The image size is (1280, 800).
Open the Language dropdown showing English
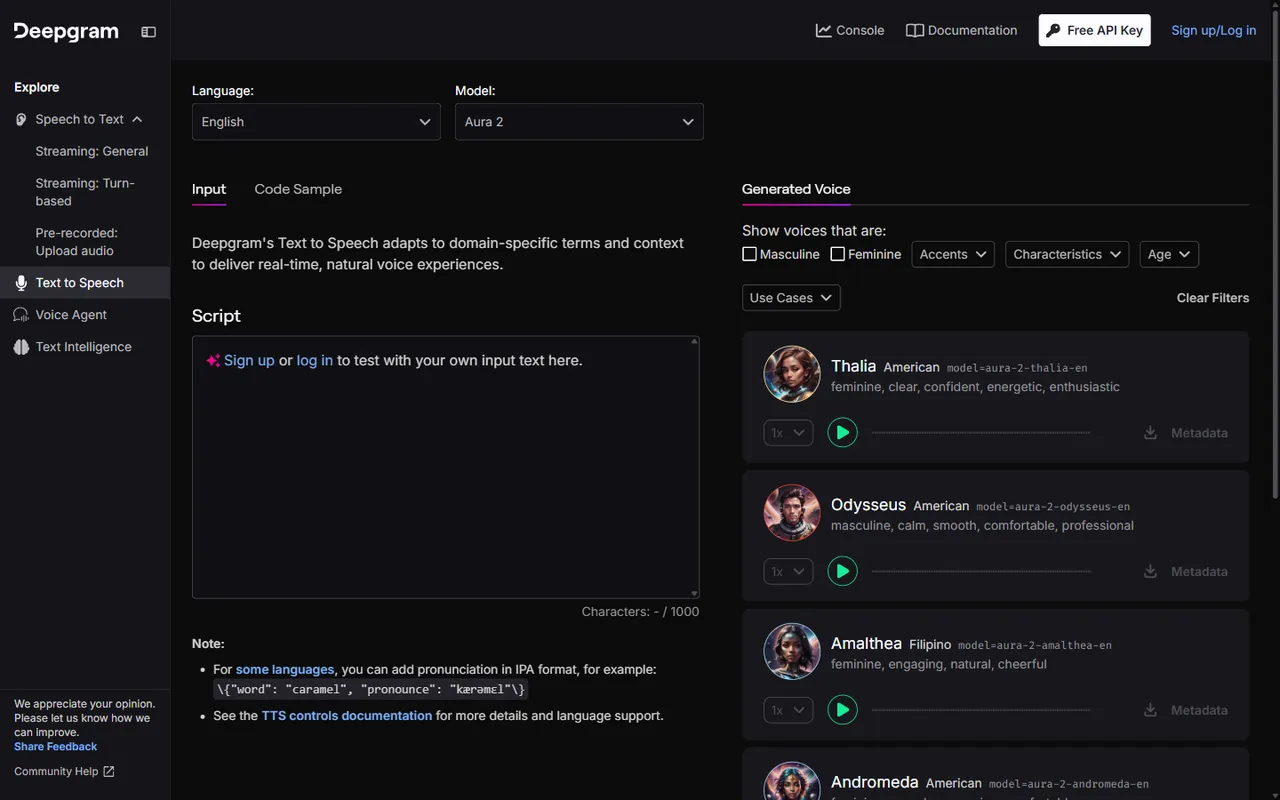[x=316, y=122]
